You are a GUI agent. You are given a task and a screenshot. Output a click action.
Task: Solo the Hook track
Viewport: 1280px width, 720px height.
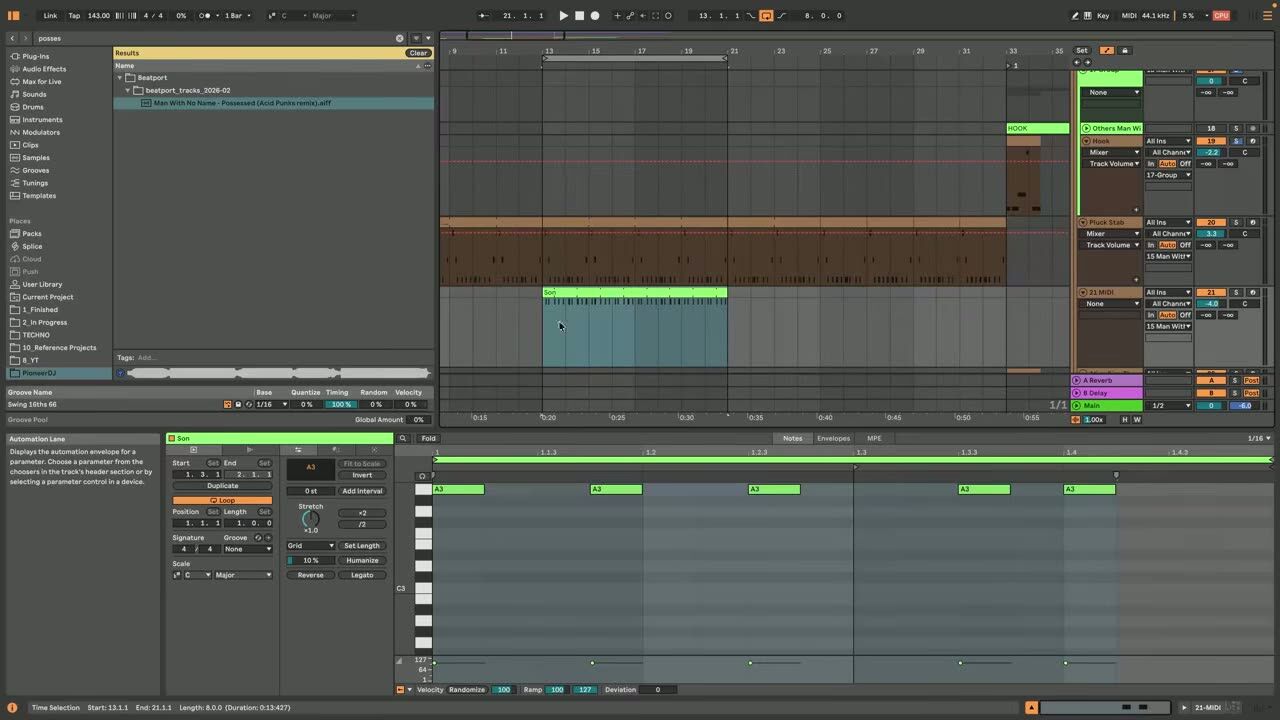[x=1235, y=141]
